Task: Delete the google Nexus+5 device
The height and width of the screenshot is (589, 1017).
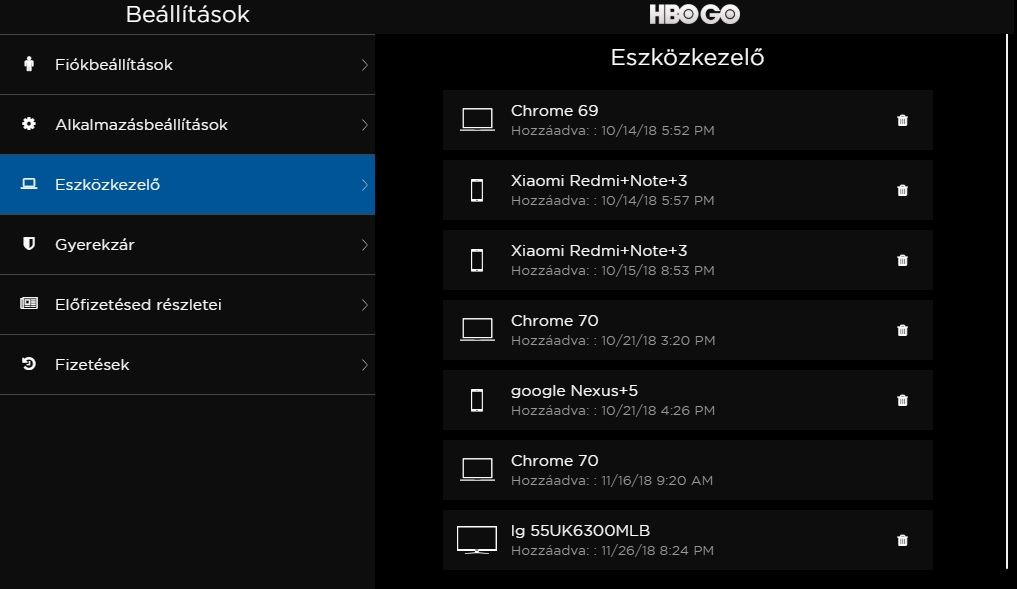Action: (902, 400)
